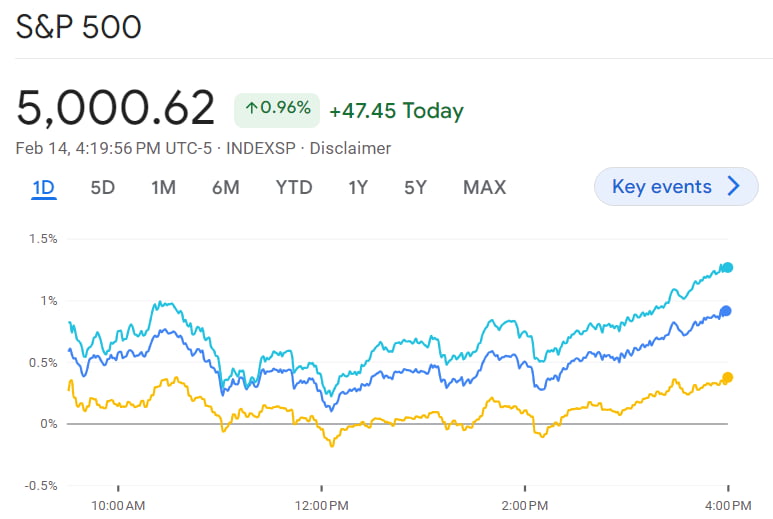Click the 5,000.62 index value
This screenshot has width=773, height=519.
click(115, 108)
